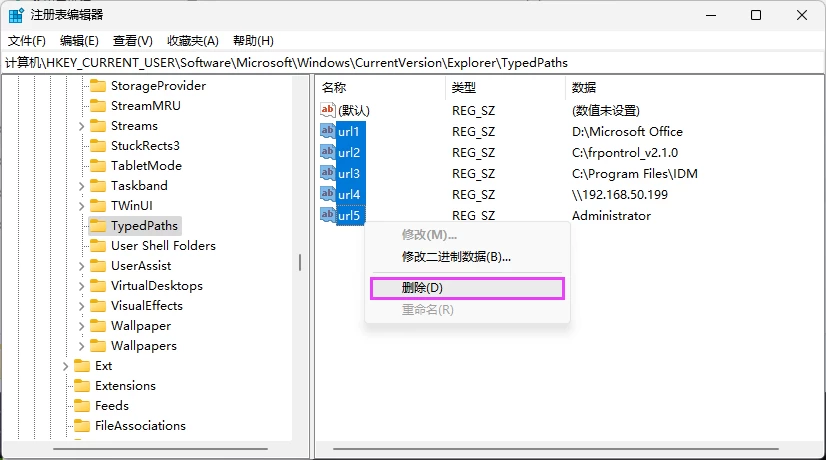Image resolution: width=826 pixels, height=460 pixels.
Task: Expand the VisualEffects key
Action: click(81, 306)
